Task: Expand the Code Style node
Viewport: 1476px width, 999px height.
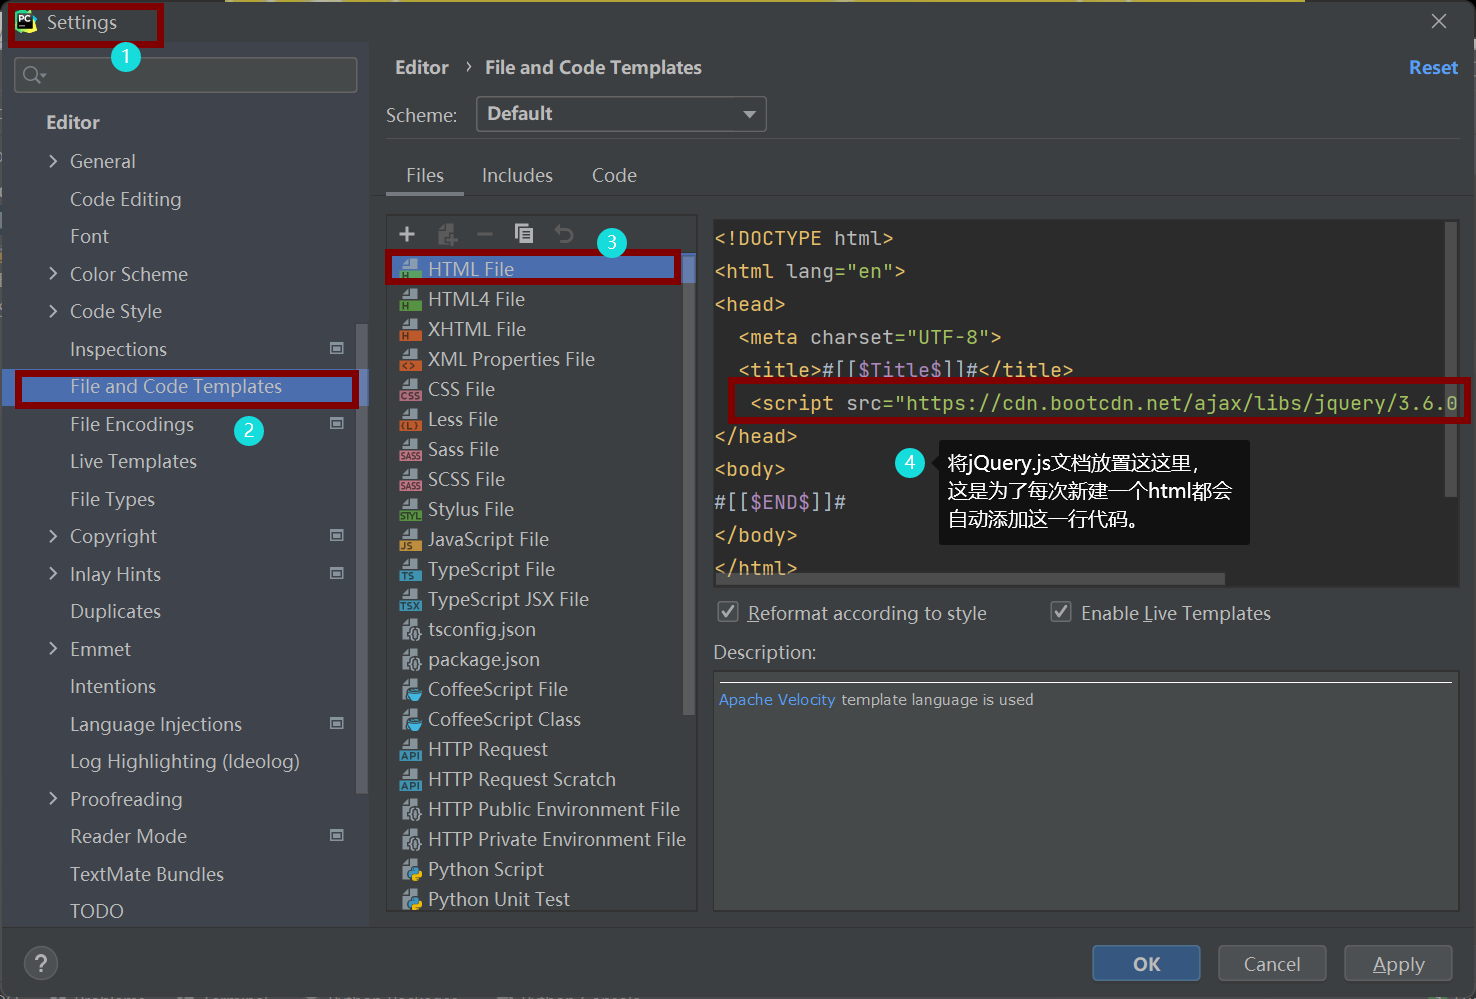Action: [x=53, y=311]
